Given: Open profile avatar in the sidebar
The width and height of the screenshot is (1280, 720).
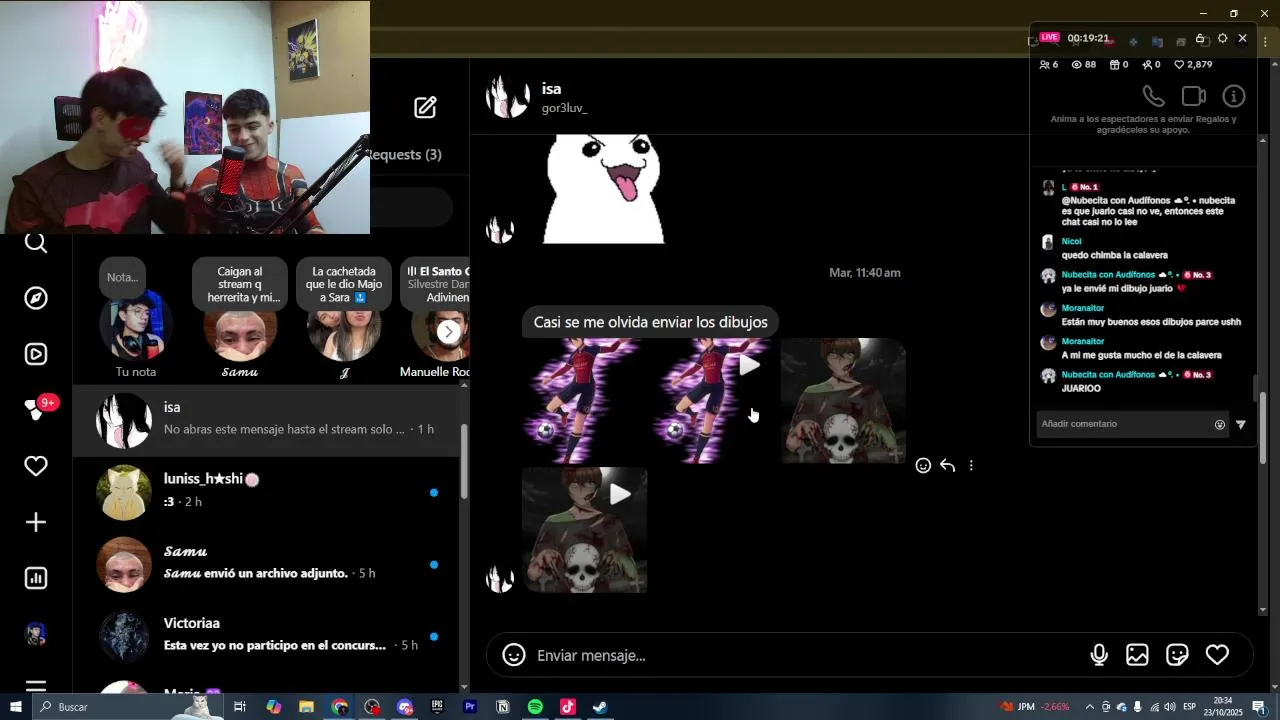Looking at the screenshot, I should (36, 634).
